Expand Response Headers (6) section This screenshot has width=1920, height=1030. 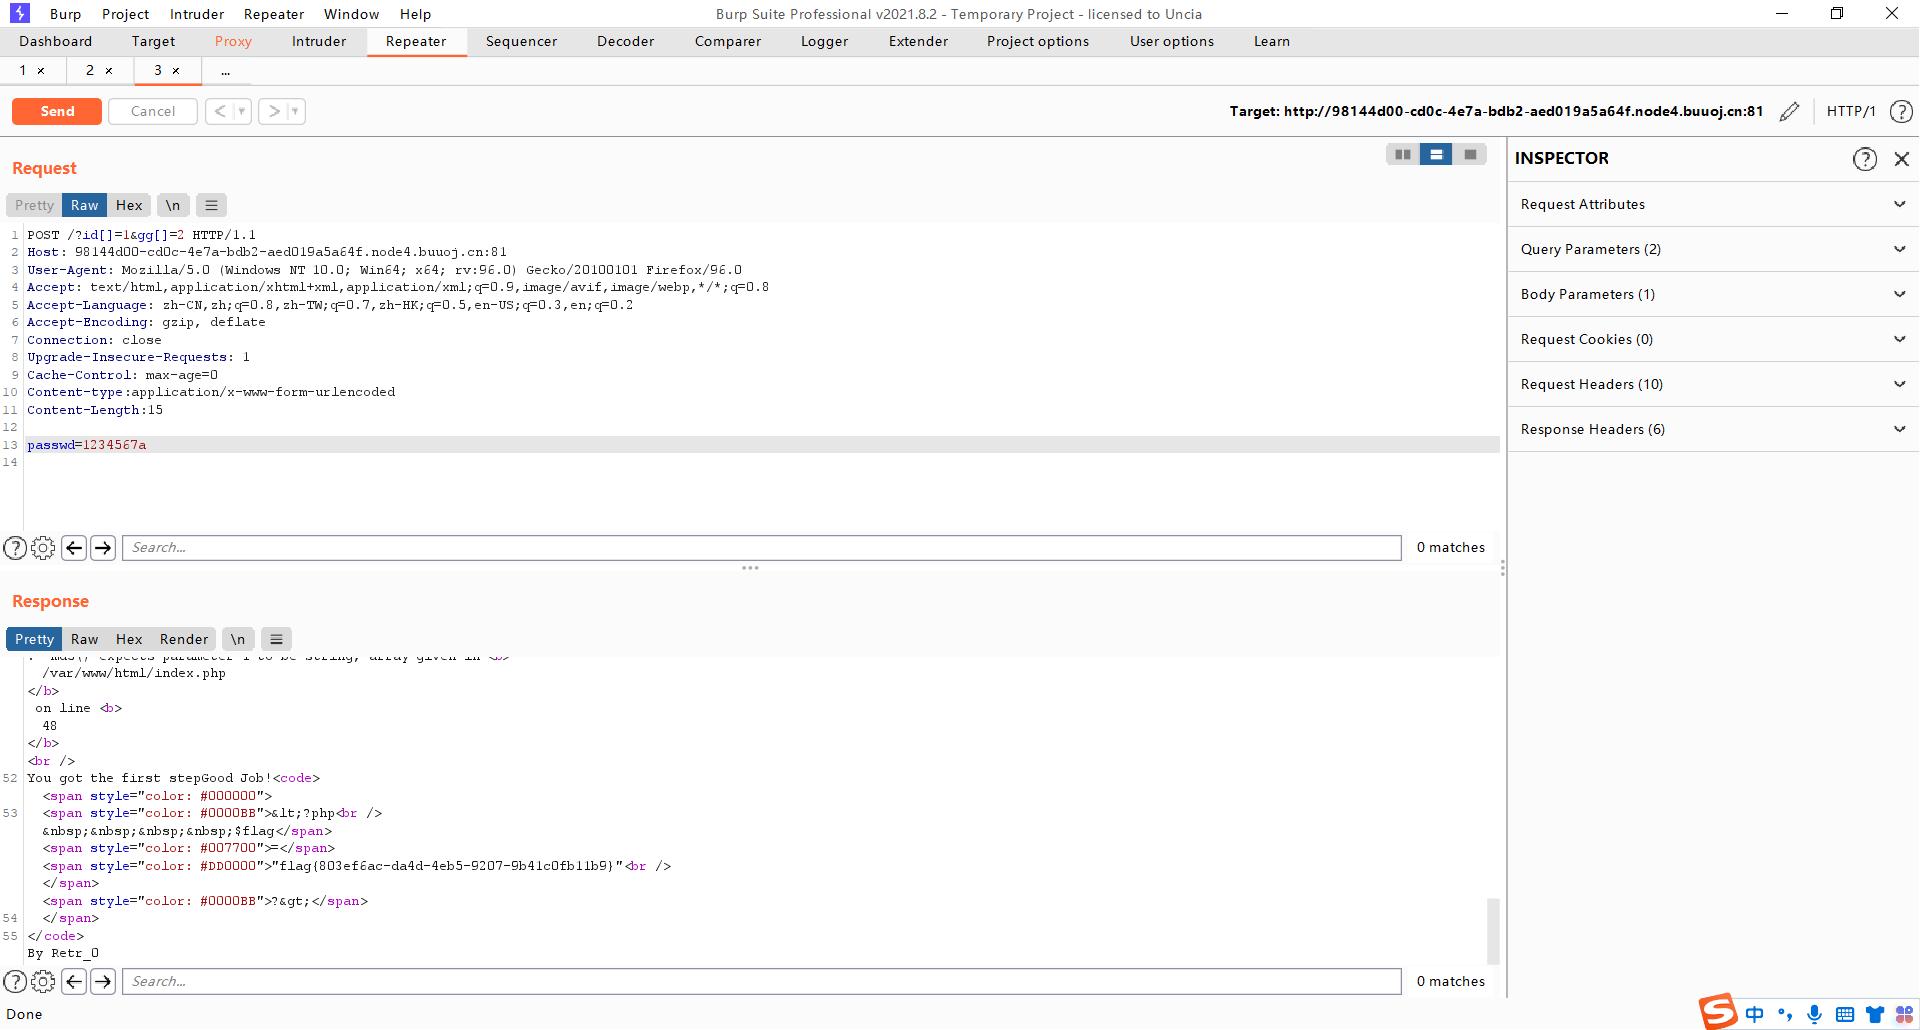1713,429
